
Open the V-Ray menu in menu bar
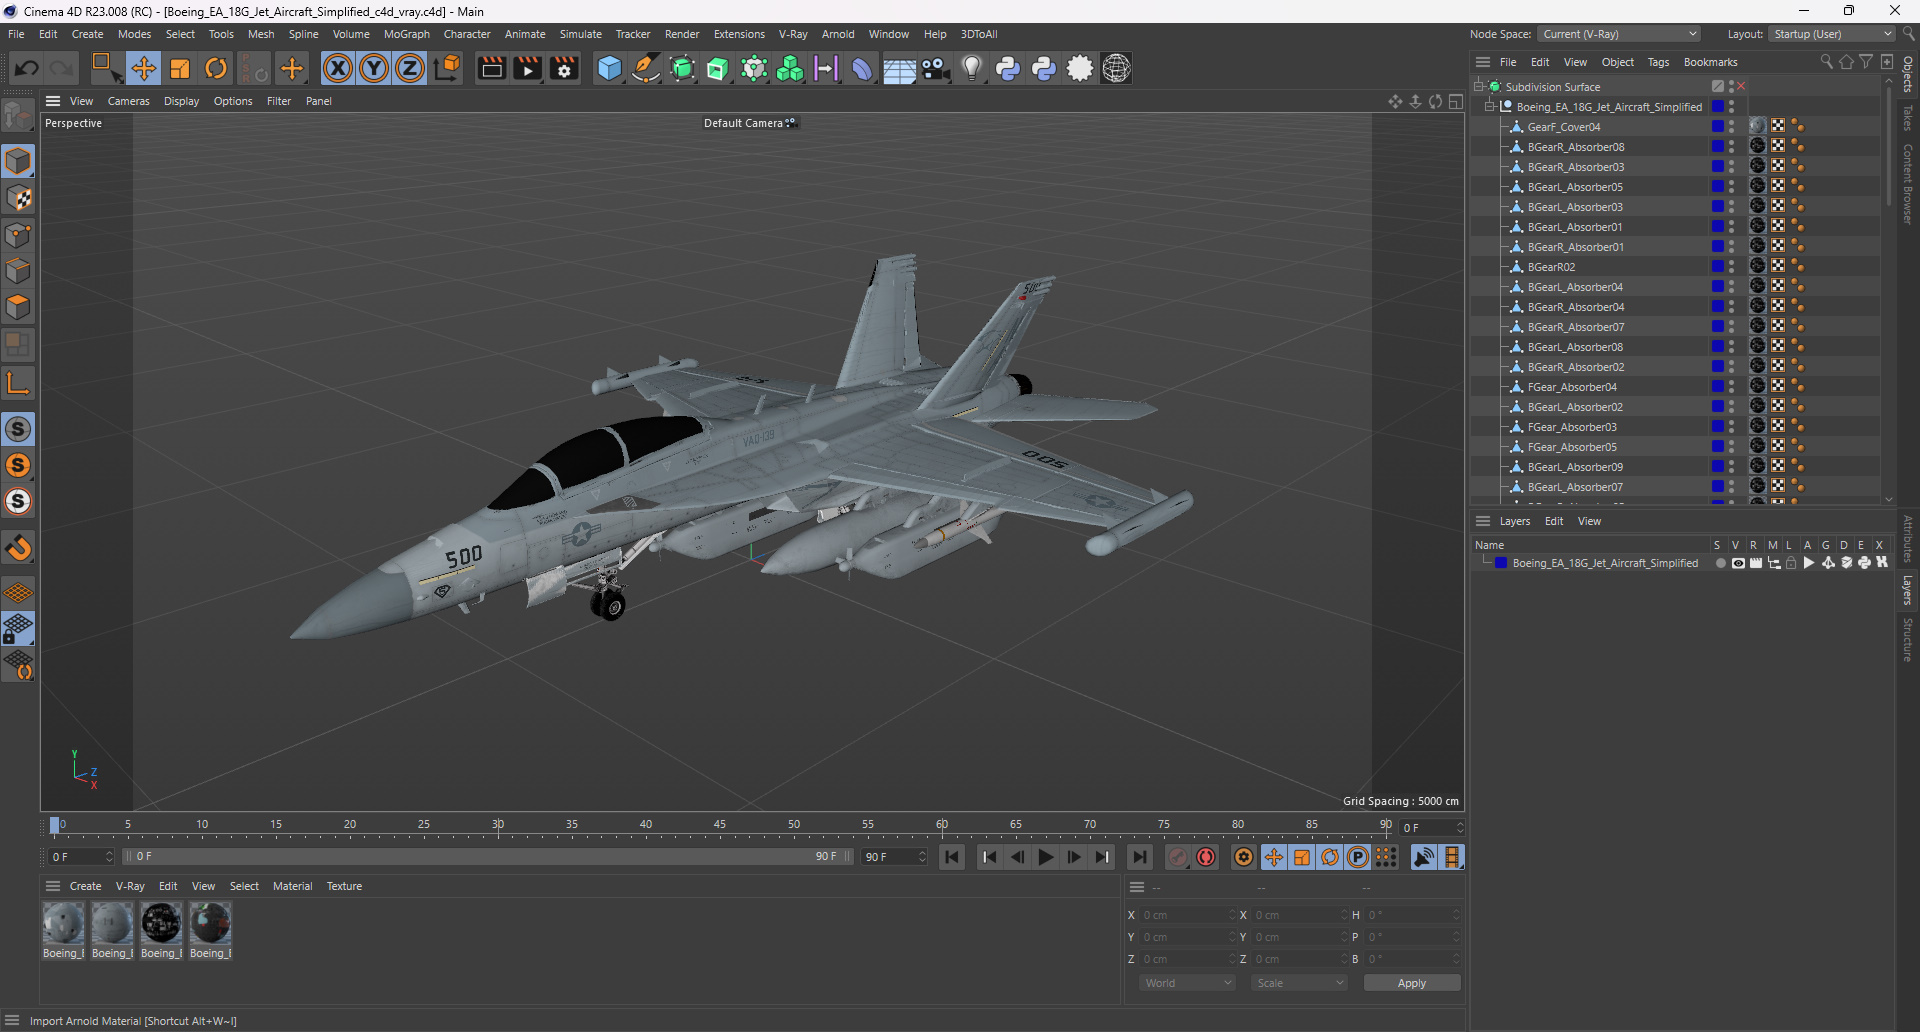(793, 34)
